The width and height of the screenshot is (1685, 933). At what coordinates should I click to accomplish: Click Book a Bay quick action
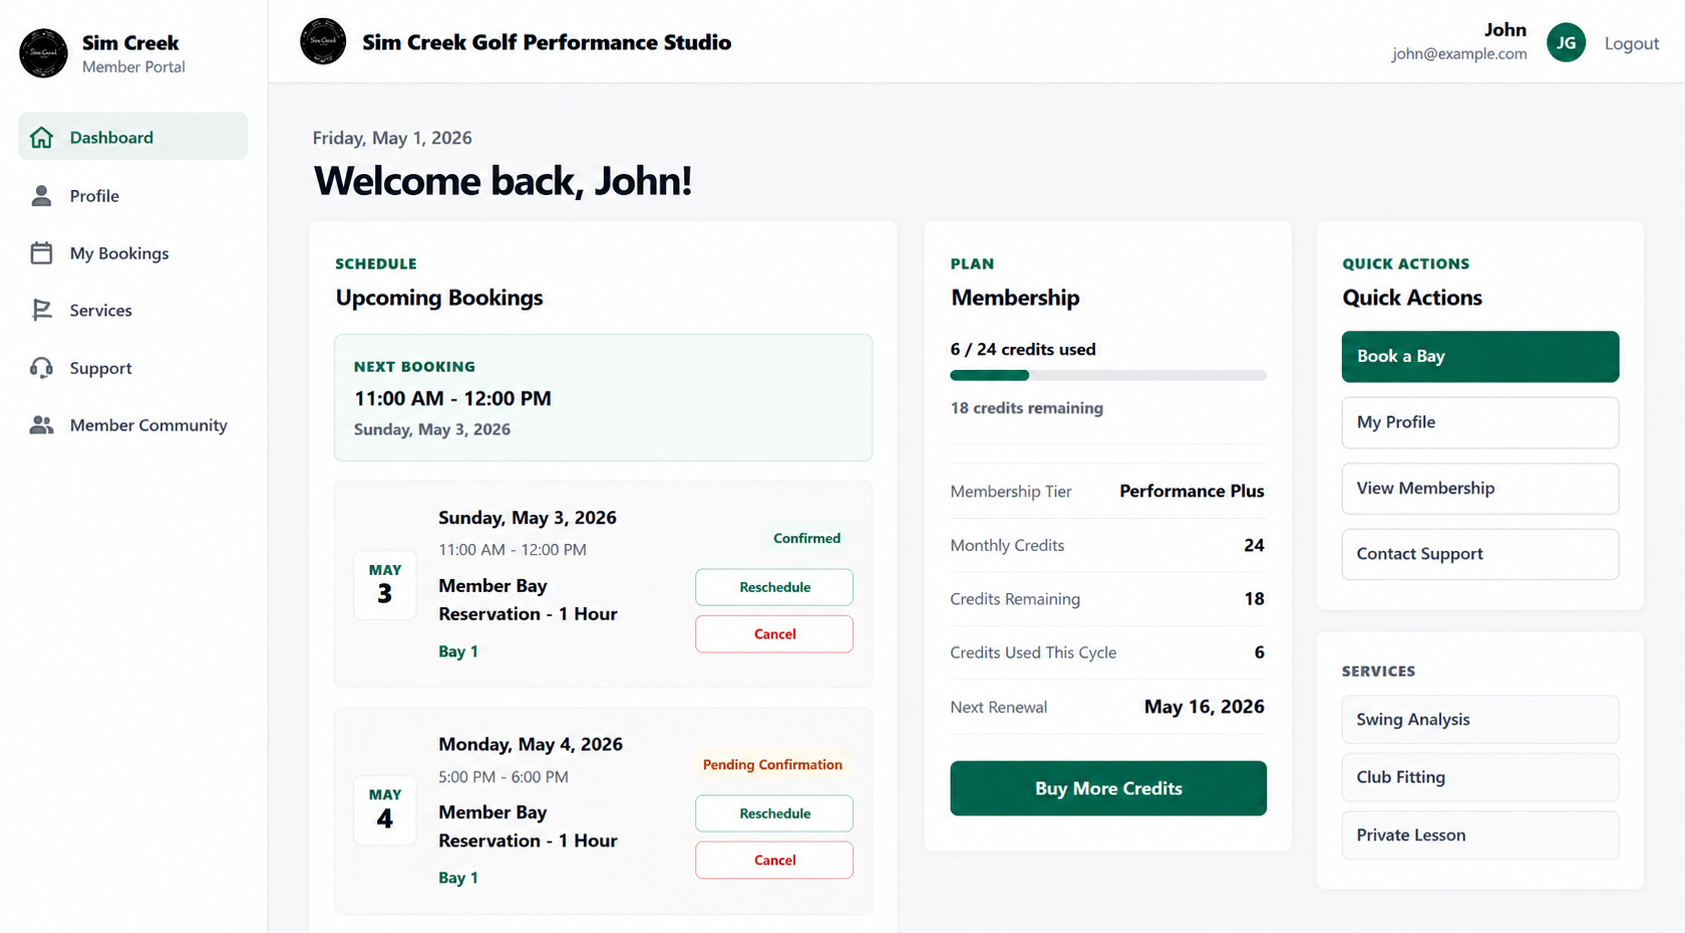tap(1480, 356)
